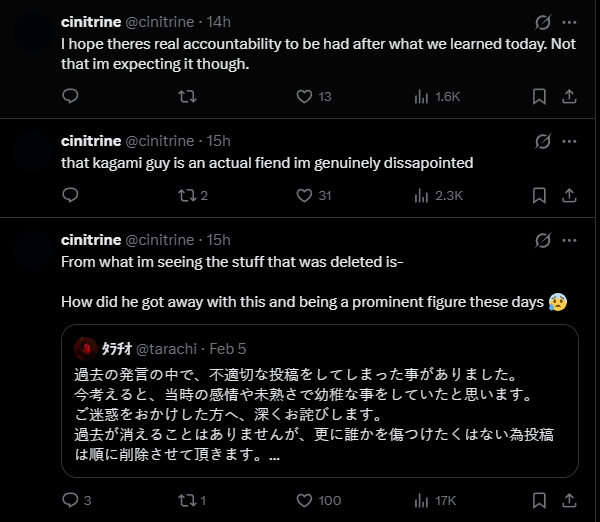The width and height of the screenshot is (600, 522).
Task: Share the first tweet
Action: pyautogui.click(x=569, y=96)
